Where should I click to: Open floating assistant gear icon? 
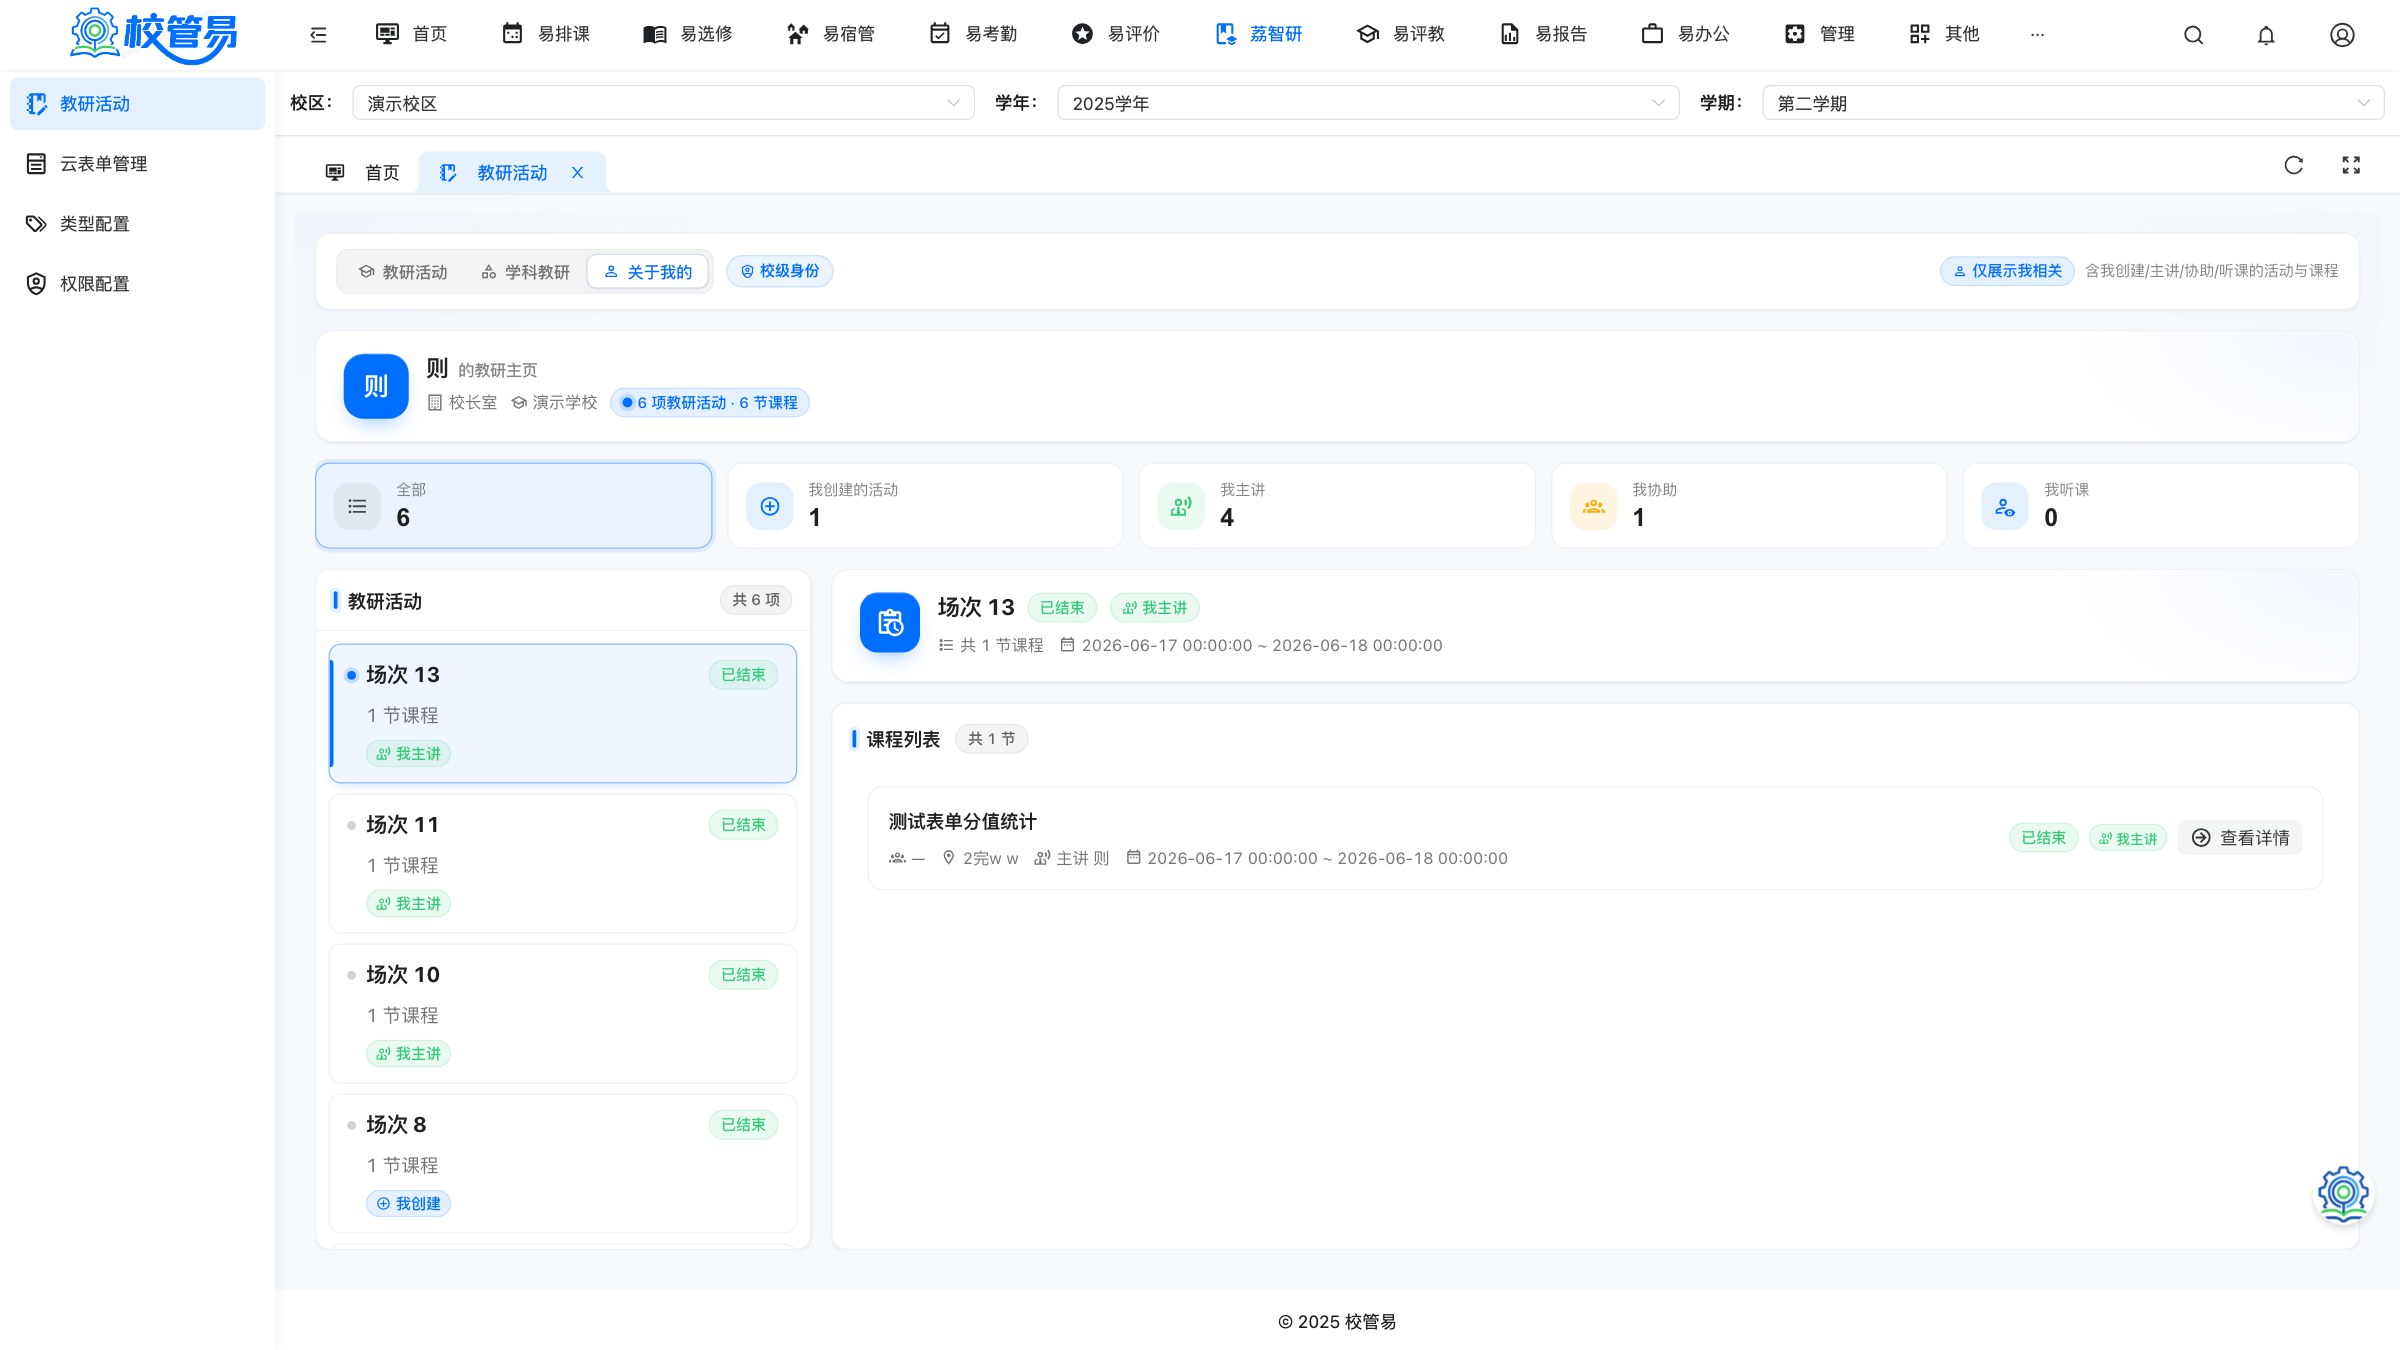pos(2343,1193)
